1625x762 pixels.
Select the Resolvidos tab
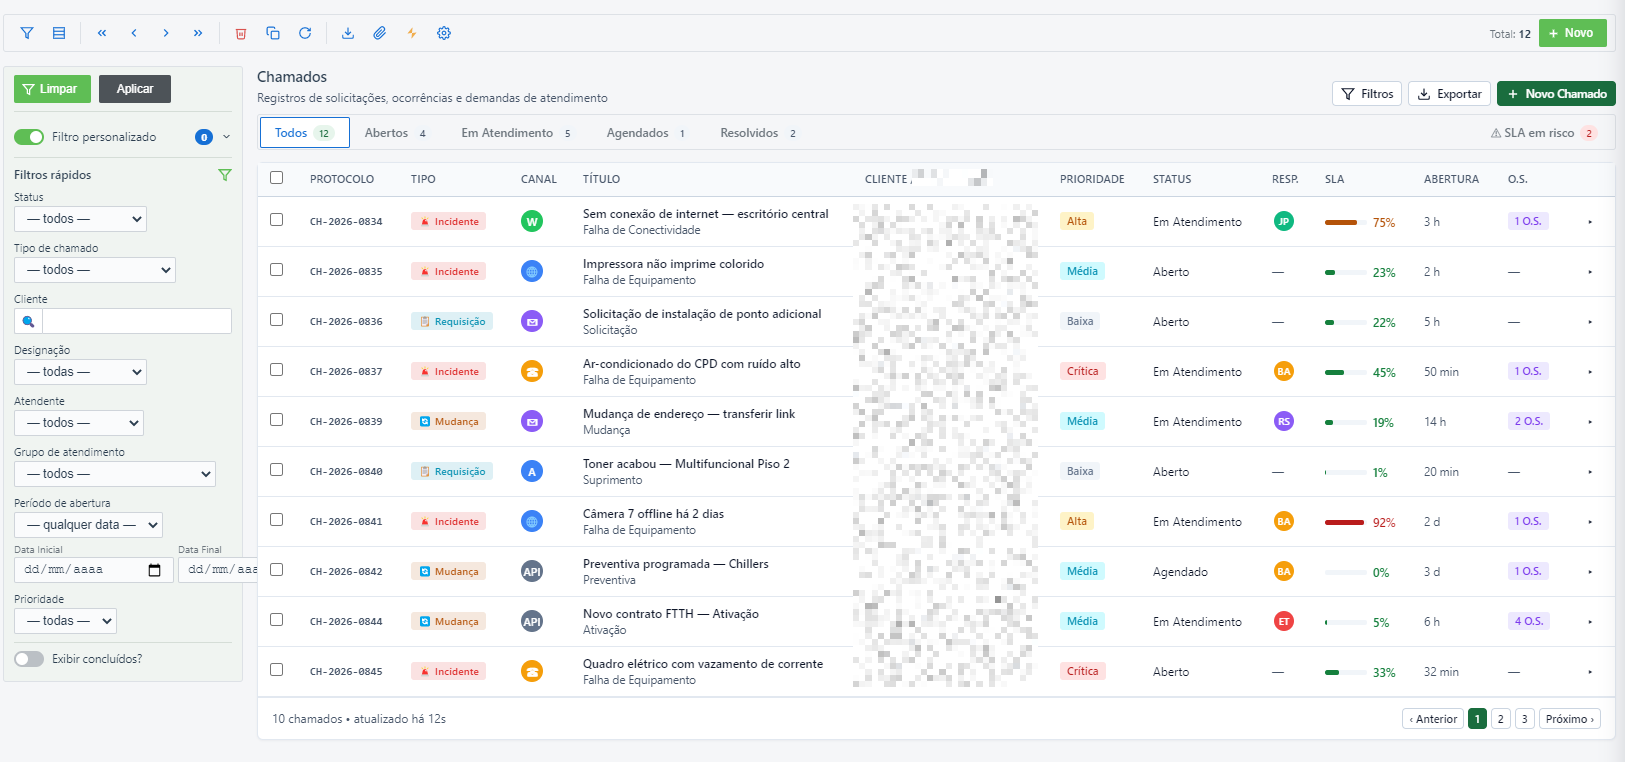click(x=758, y=133)
